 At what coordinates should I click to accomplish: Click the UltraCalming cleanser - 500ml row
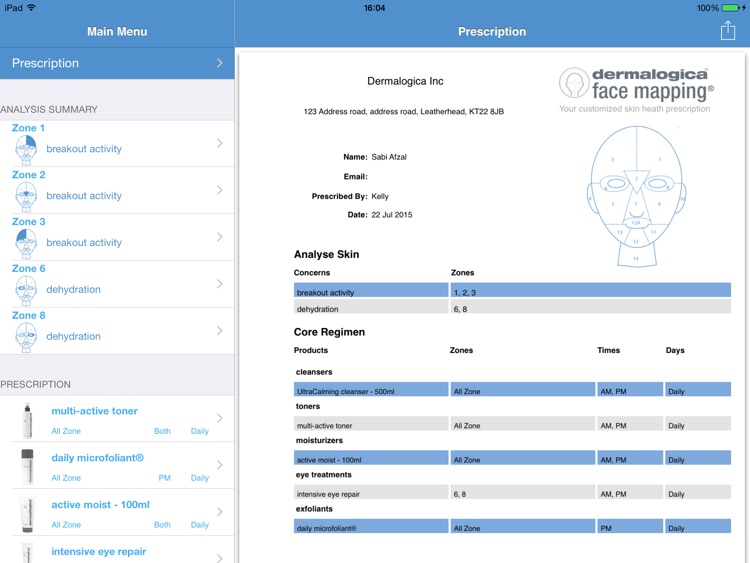point(512,389)
